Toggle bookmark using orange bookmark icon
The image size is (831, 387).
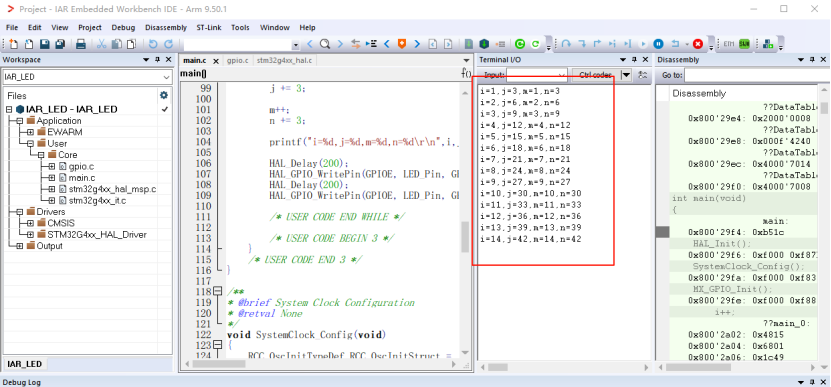point(402,44)
